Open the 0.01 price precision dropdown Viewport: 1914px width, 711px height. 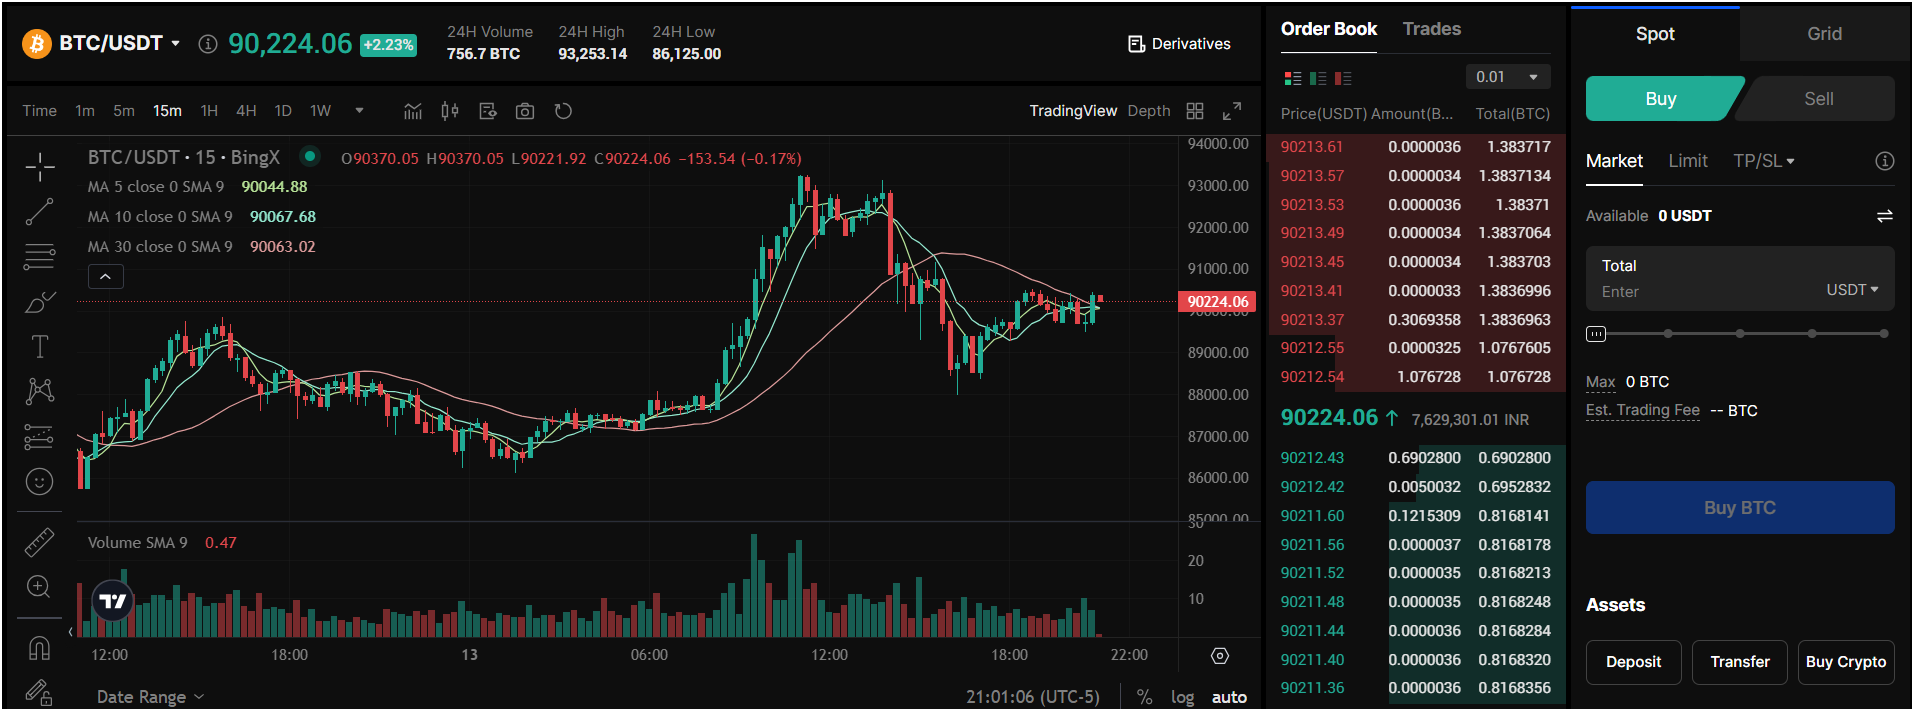pos(1508,77)
